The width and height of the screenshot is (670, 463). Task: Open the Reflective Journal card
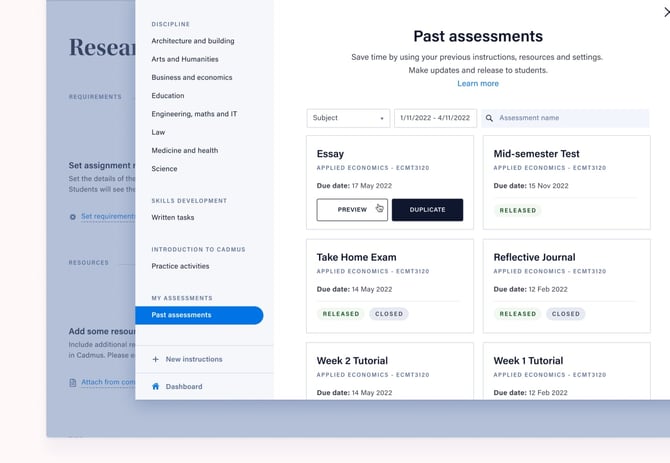click(567, 286)
